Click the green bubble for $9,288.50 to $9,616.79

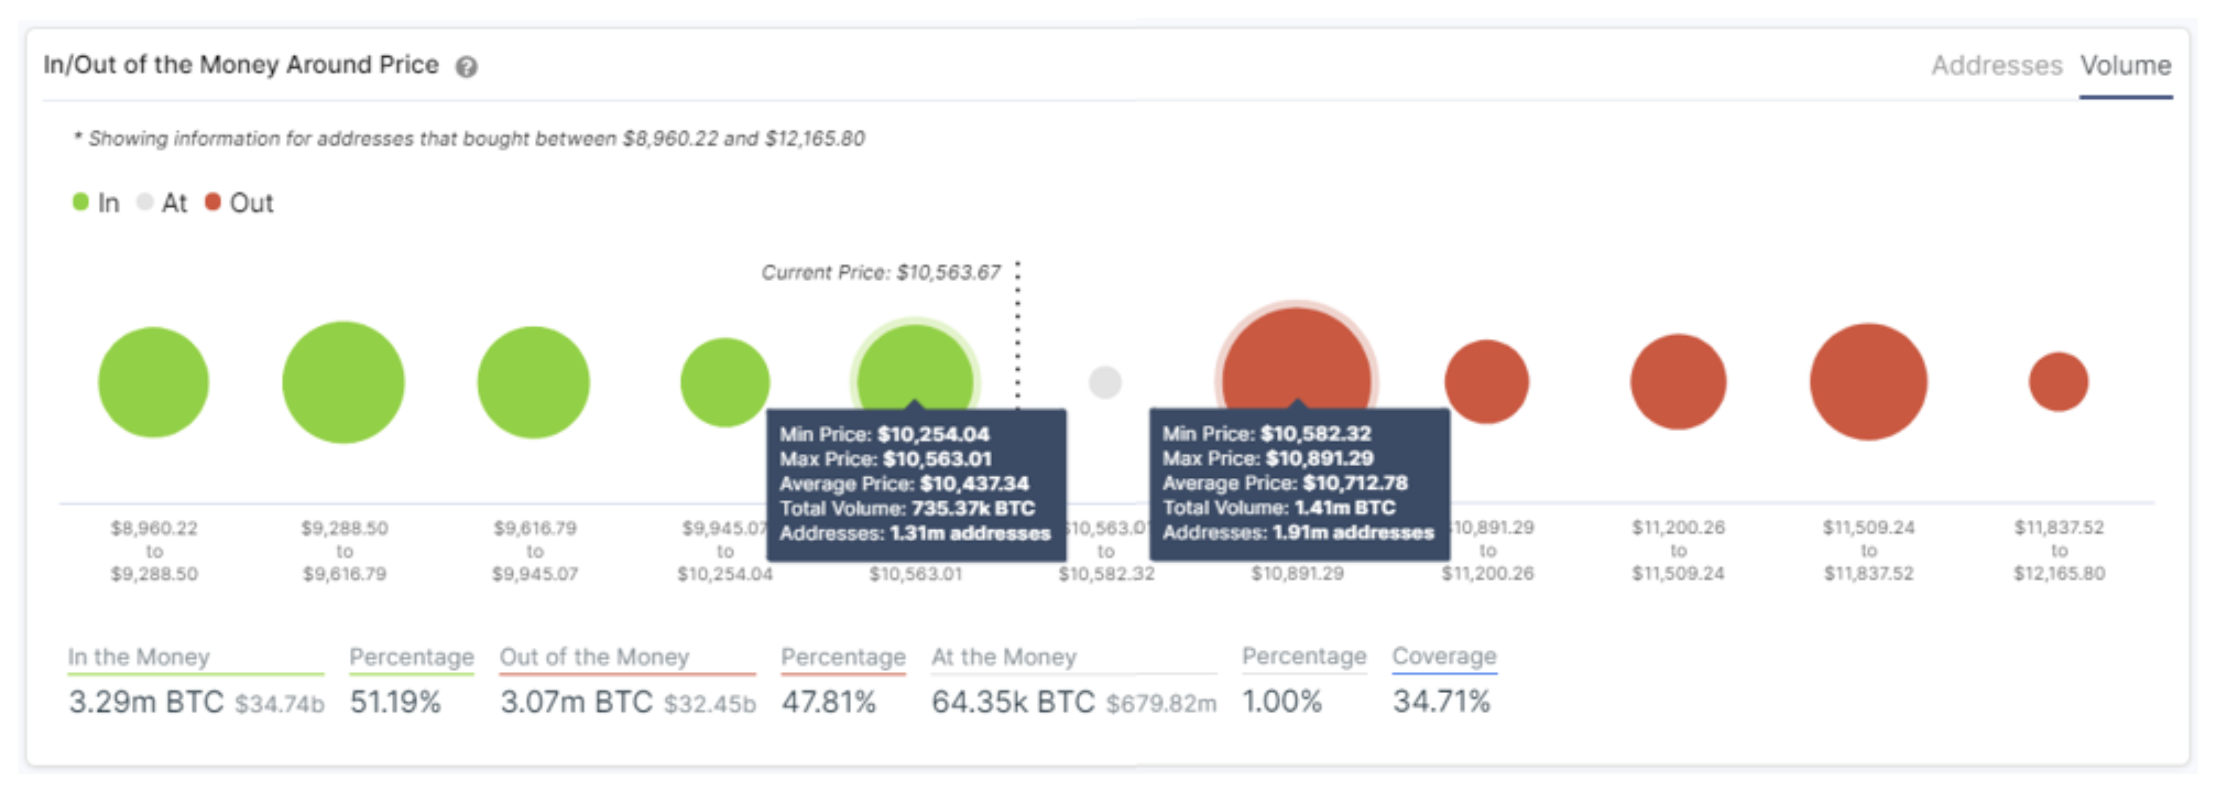tap(343, 382)
